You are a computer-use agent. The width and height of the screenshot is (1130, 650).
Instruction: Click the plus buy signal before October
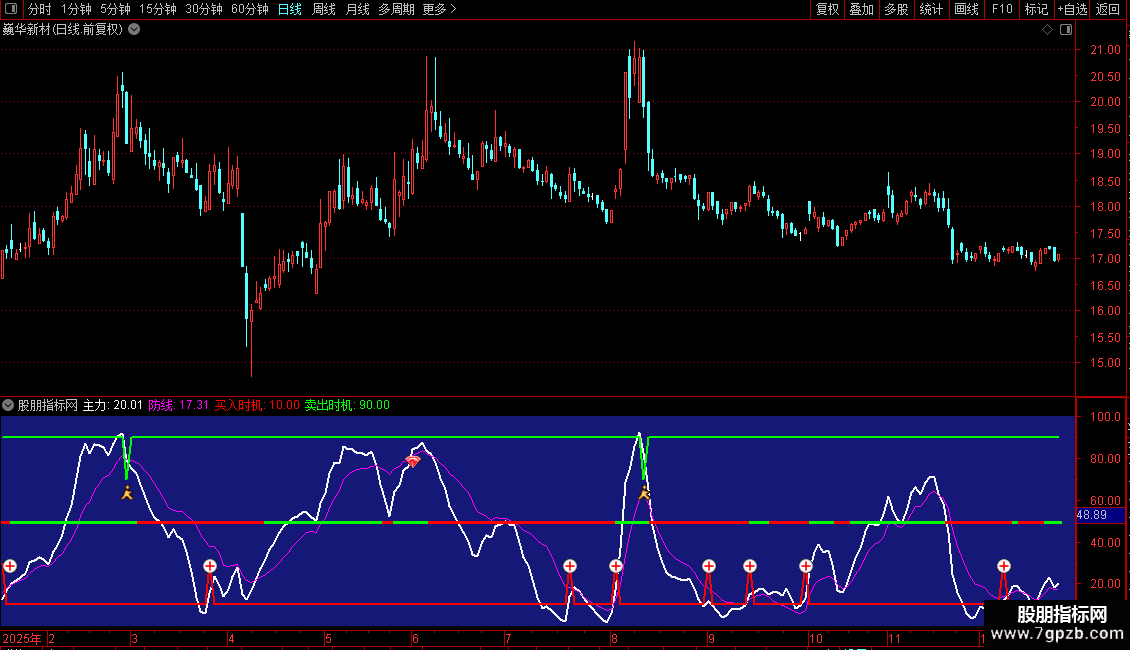(806, 566)
